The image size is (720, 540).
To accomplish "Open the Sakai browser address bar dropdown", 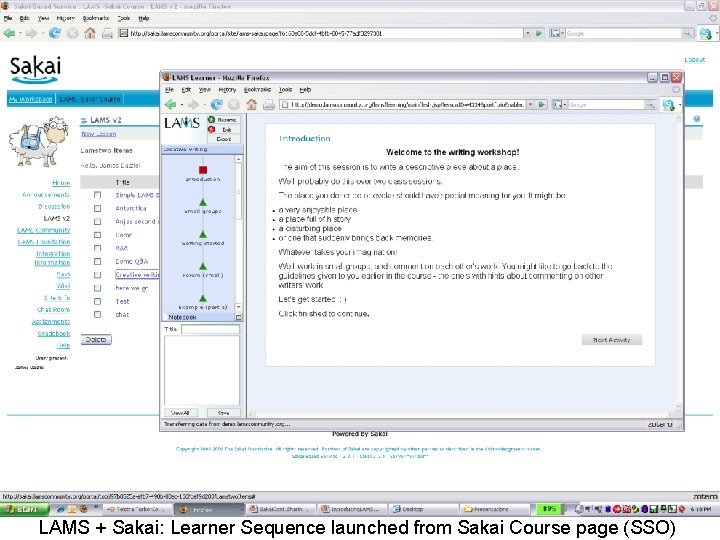I will click(528, 33).
